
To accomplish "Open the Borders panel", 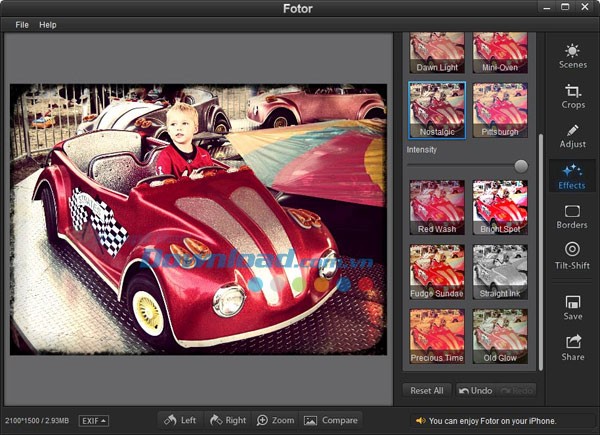I will point(572,217).
